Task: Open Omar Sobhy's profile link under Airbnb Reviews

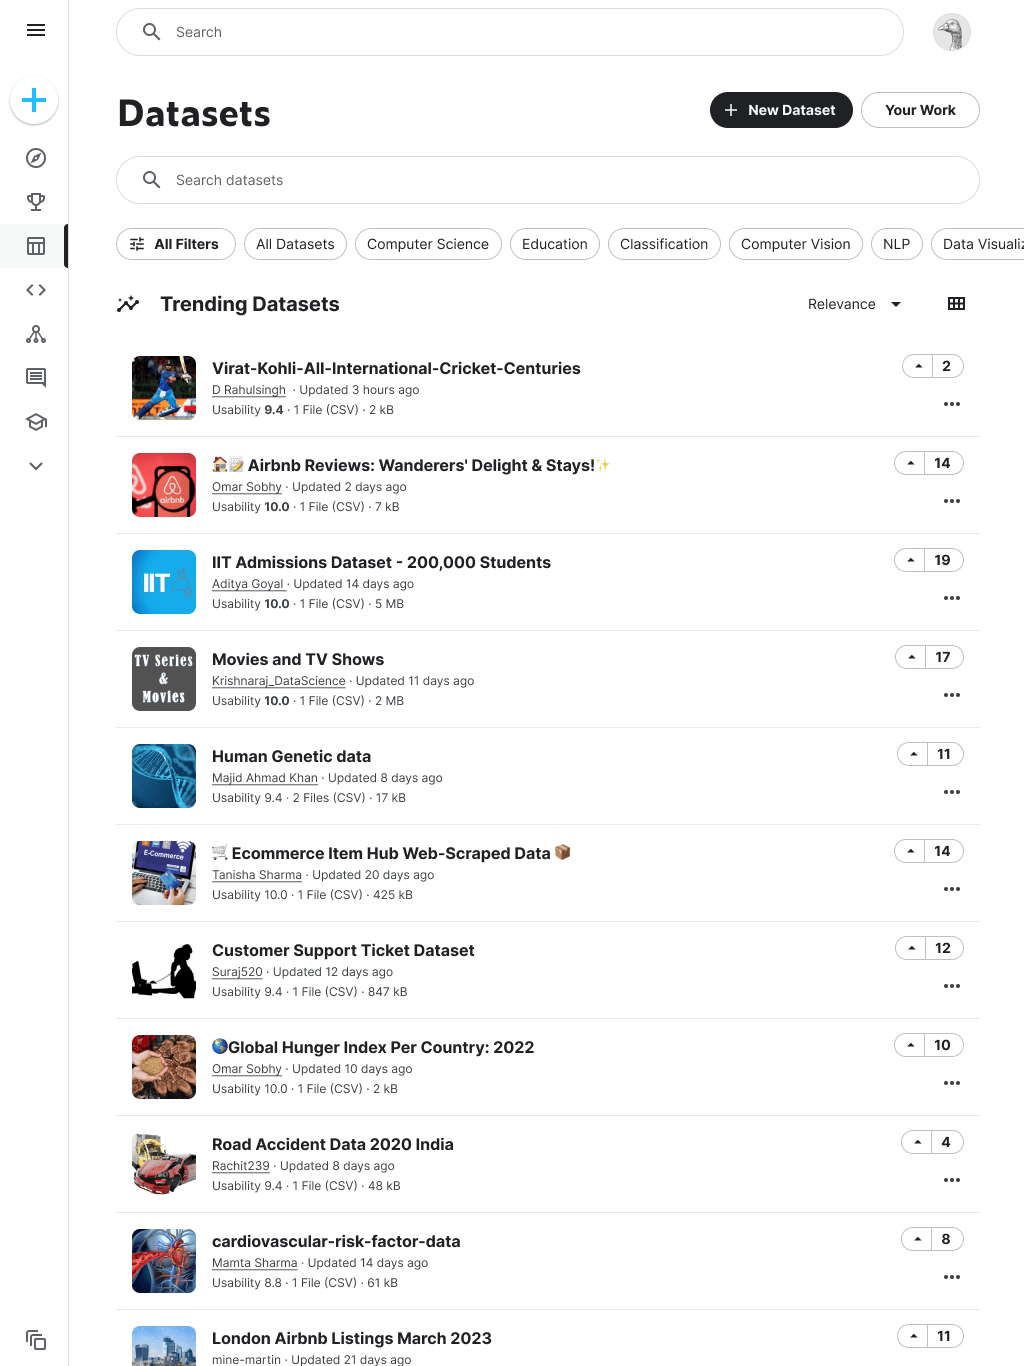Action: [x=247, y=487]
